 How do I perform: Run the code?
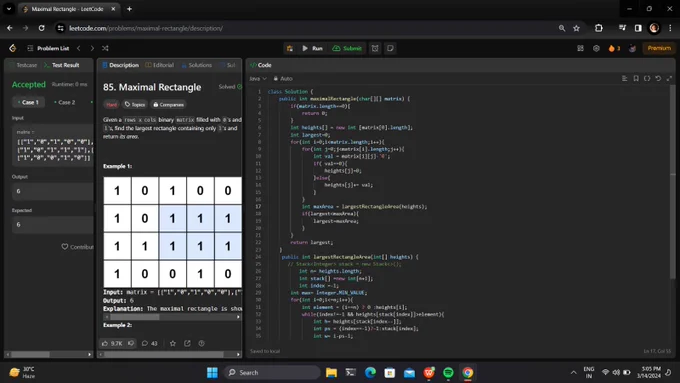click(312, 48)
